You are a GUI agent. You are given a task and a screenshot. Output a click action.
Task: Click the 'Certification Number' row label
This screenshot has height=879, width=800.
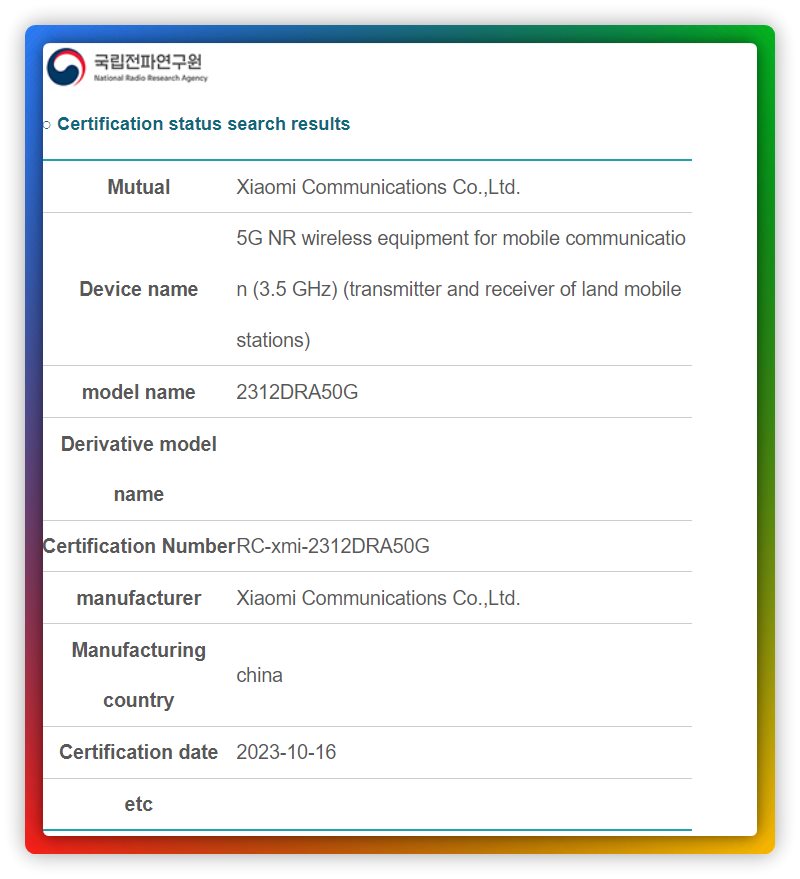click(138, 545)
